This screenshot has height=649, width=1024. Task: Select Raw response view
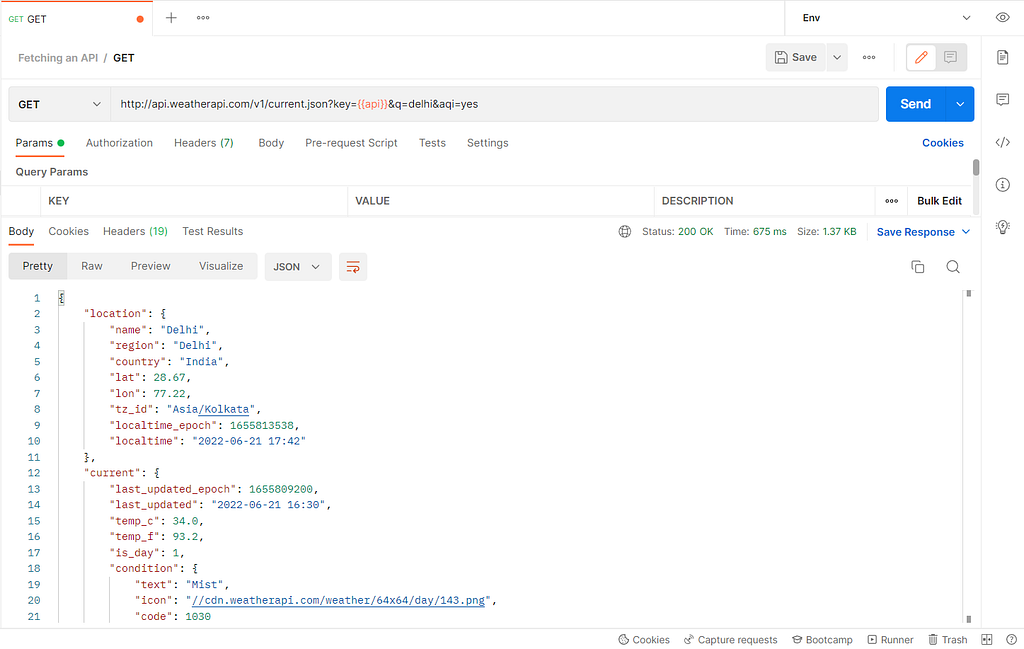pos(91,266)
